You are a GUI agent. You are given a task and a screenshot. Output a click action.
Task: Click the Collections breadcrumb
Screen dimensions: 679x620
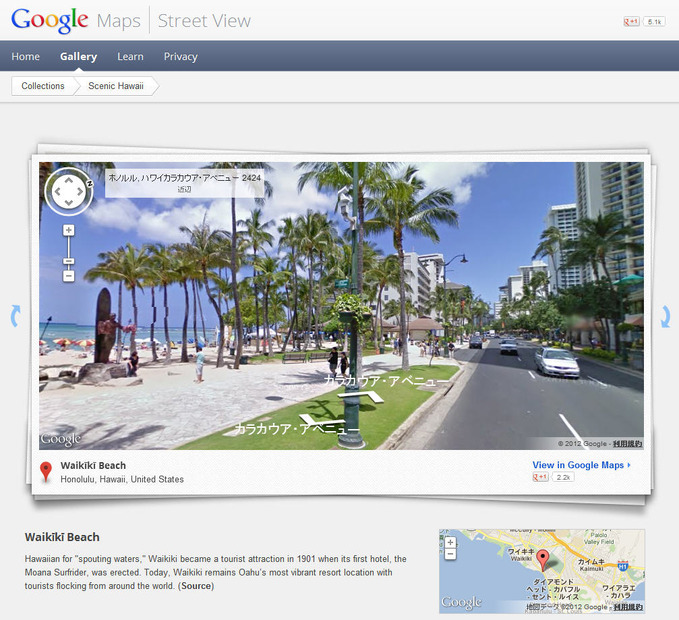[x=43, y=86]
